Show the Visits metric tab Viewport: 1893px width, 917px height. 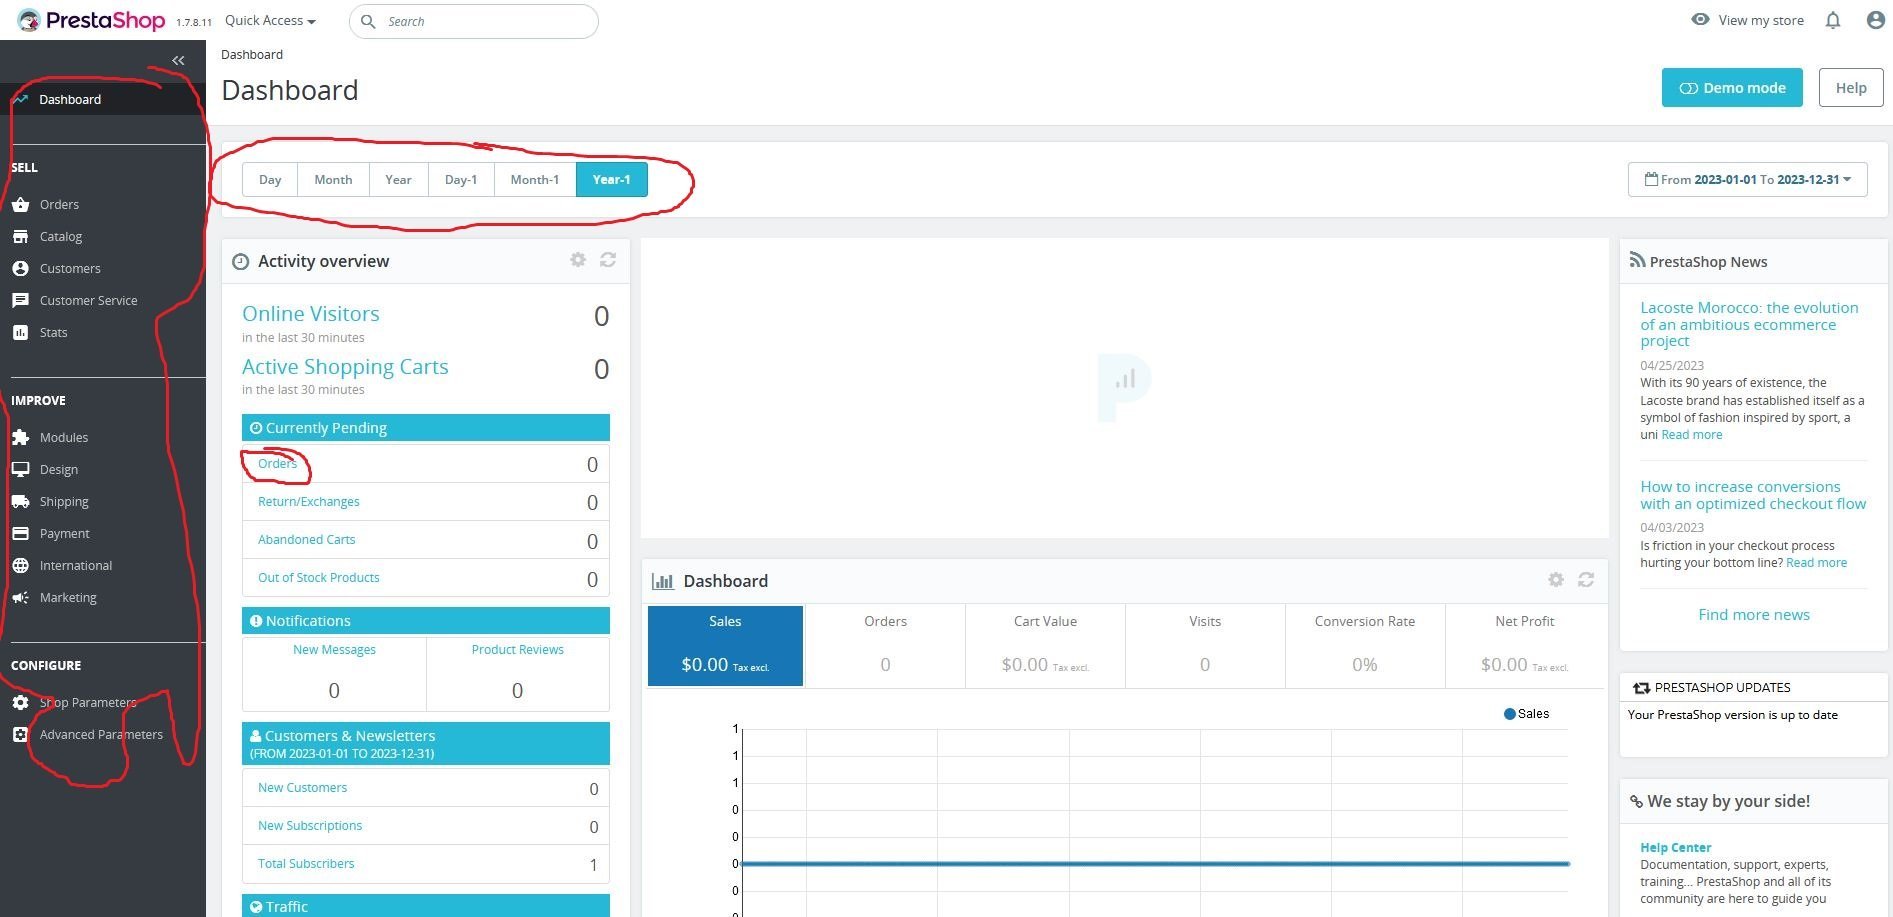1205,646
